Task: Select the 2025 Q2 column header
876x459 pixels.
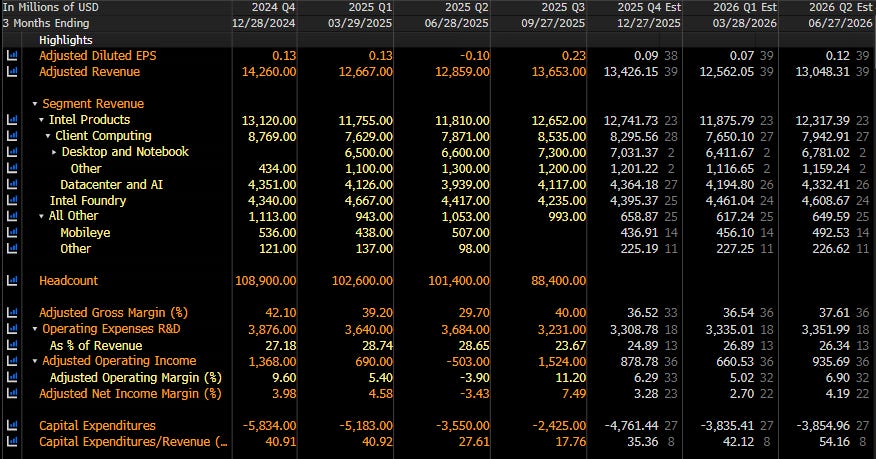Action: click(466, 7)
